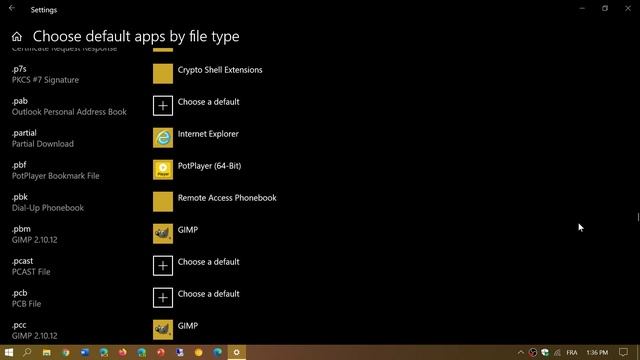The height and width of the screenshot is (360, 640).
Task: Choose a default for .pcast files
Action: [x=209, y=262]
